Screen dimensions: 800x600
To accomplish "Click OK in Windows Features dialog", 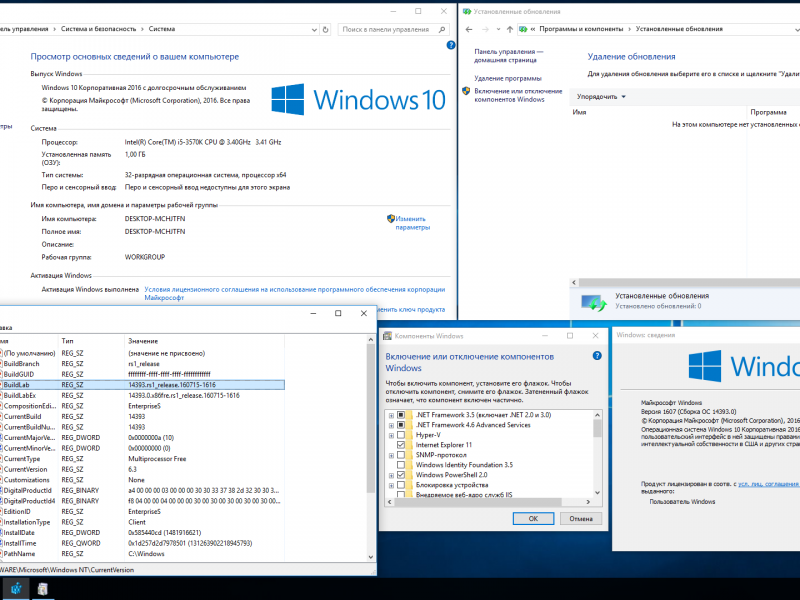I will coord(533,518).
